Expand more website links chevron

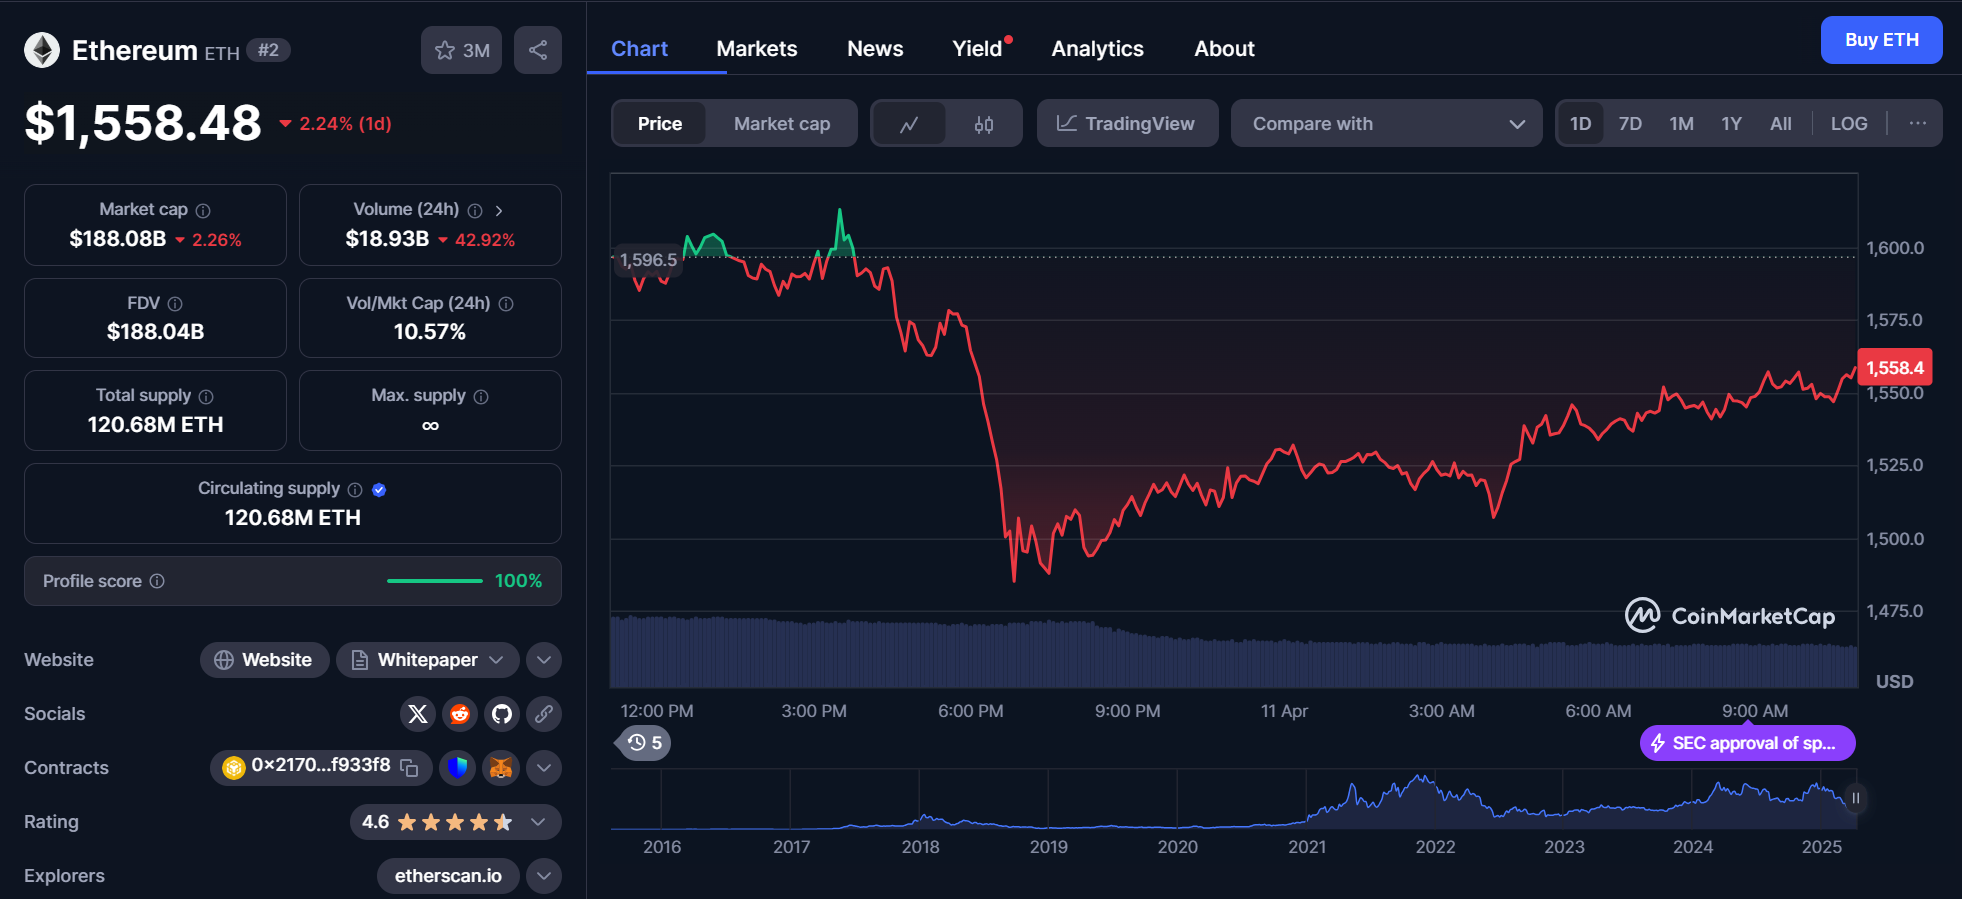(x=544, y=660)
